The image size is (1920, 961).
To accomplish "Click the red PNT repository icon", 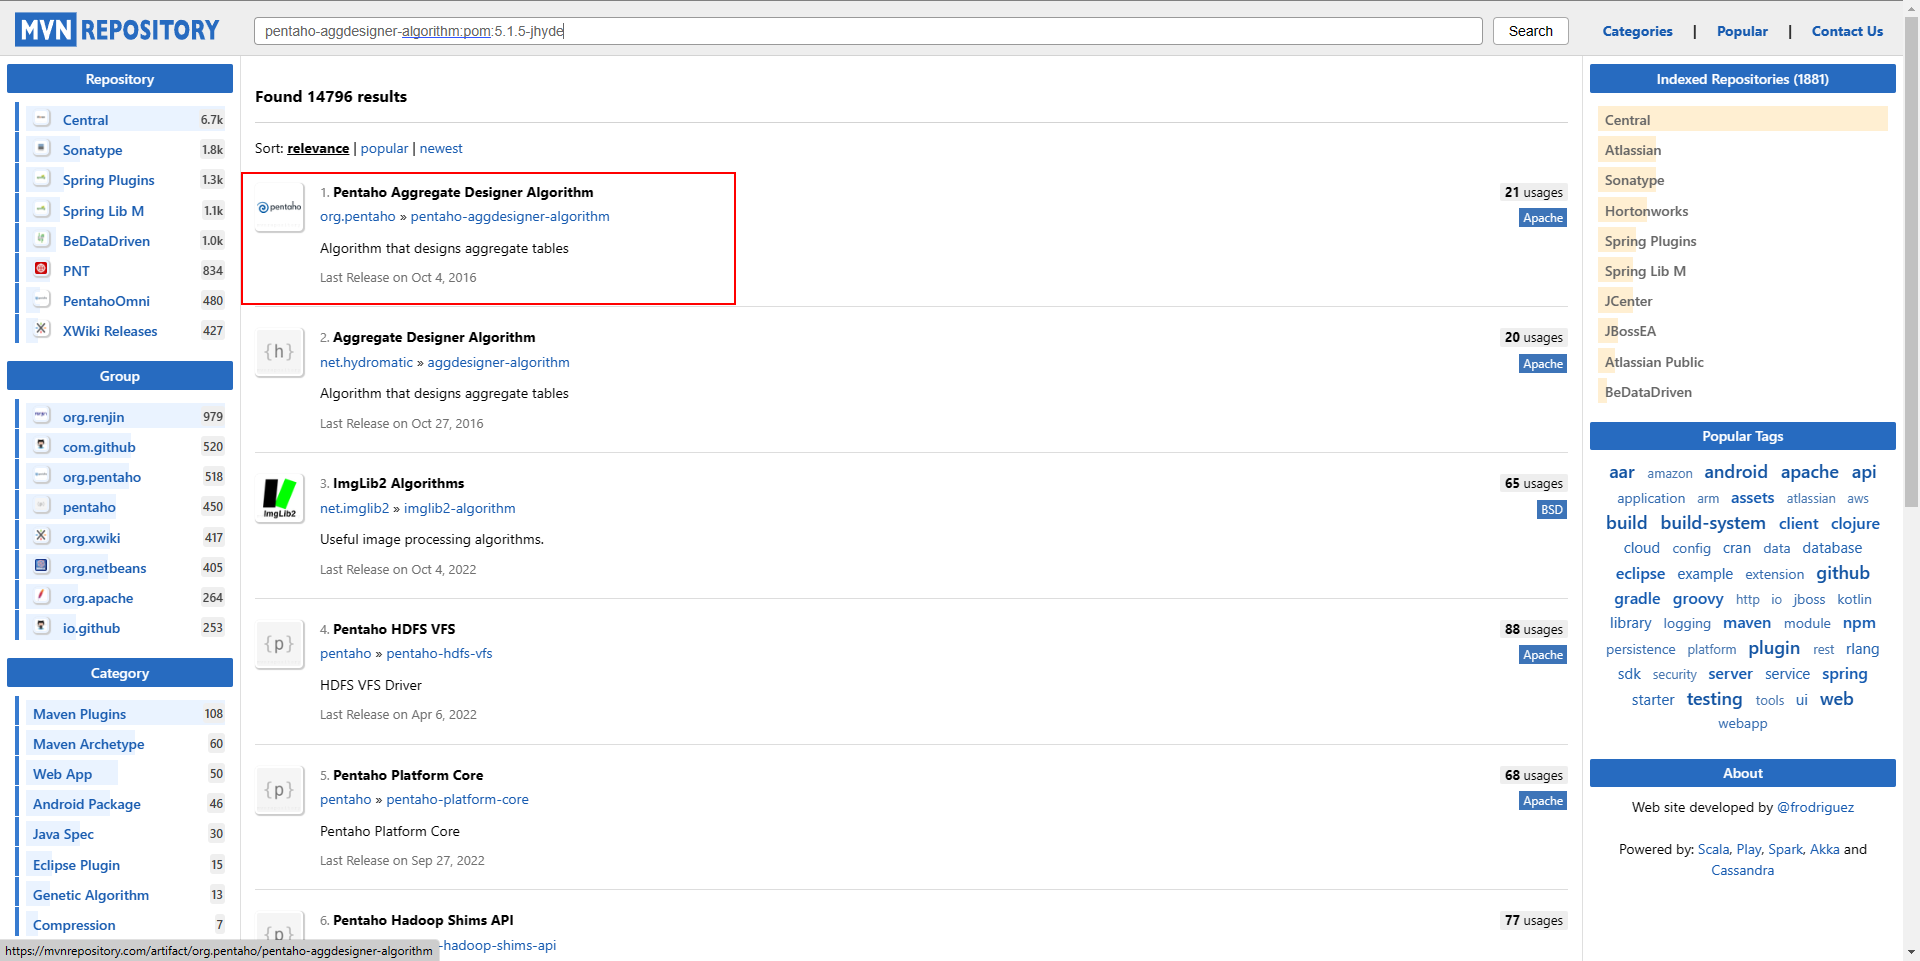I will point(42,269).
